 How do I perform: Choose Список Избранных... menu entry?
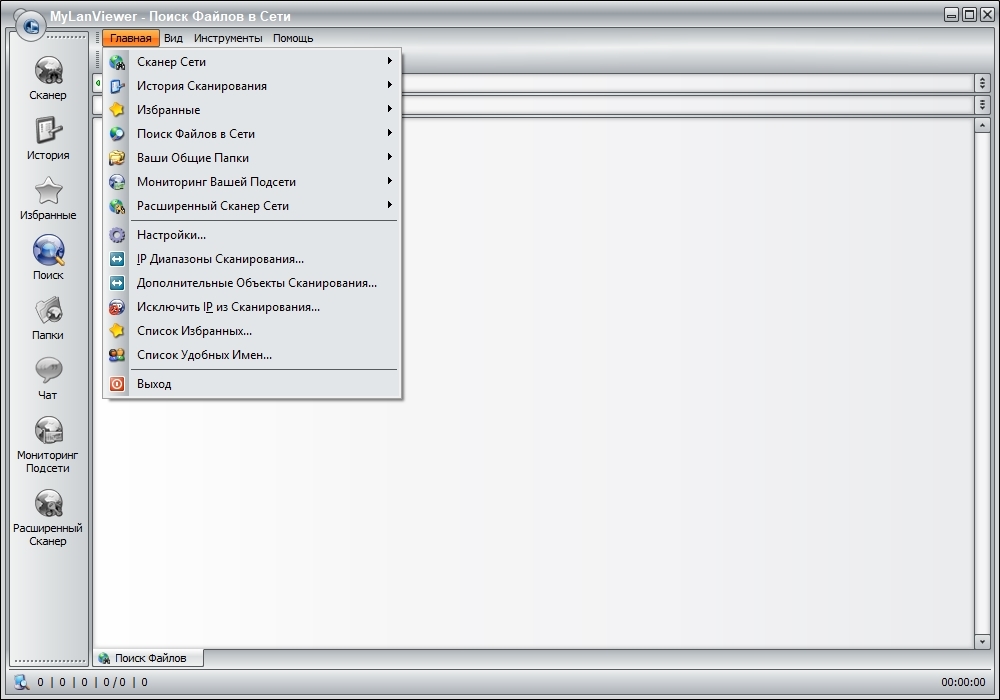252,331
